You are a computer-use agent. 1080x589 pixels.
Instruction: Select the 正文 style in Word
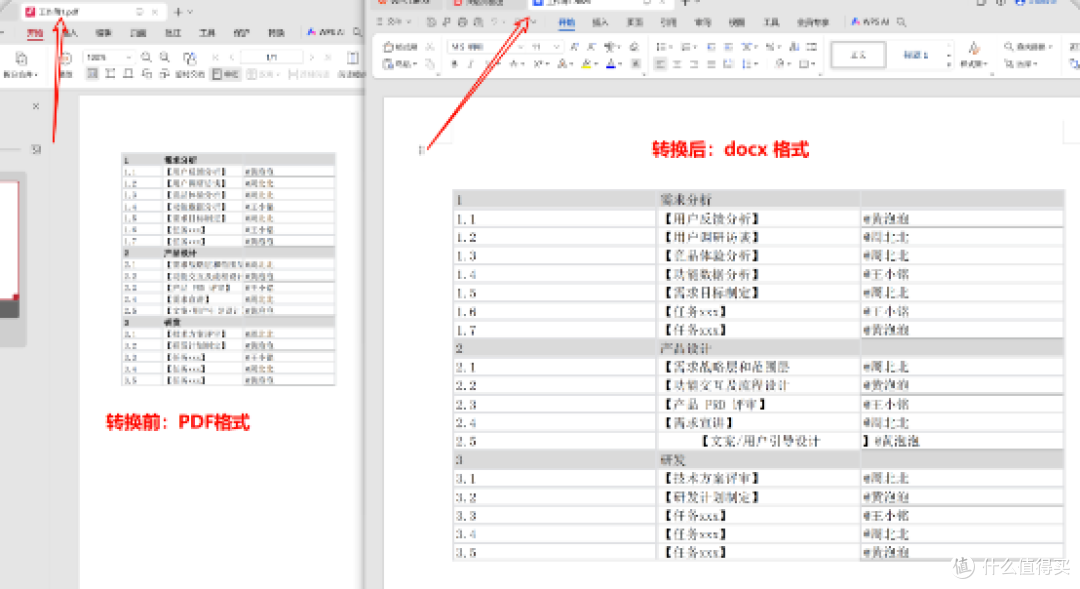tap(858, 54)
